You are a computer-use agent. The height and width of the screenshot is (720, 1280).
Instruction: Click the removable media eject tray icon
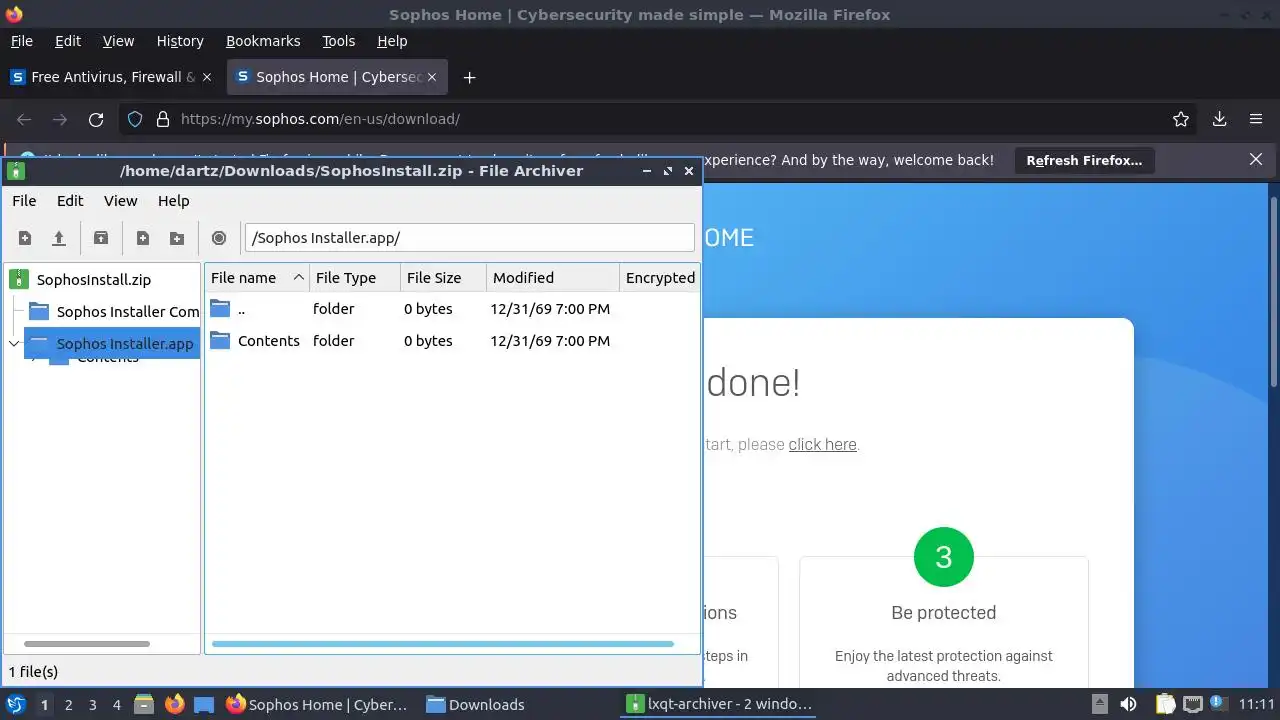coord(1099,704)
